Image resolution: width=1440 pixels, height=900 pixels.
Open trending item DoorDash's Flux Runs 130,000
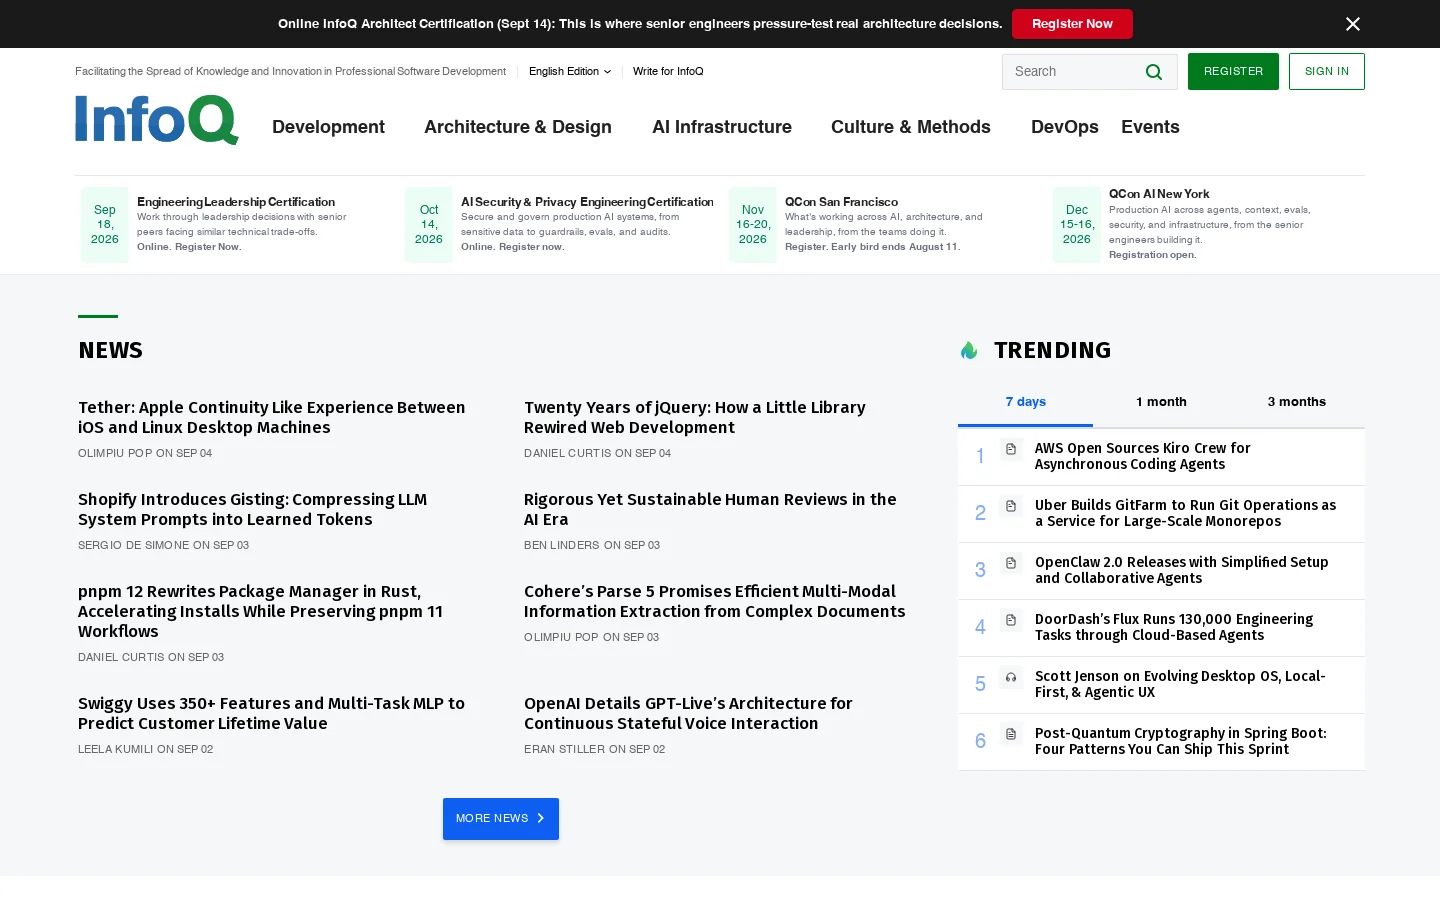(x=1174, y=627)
